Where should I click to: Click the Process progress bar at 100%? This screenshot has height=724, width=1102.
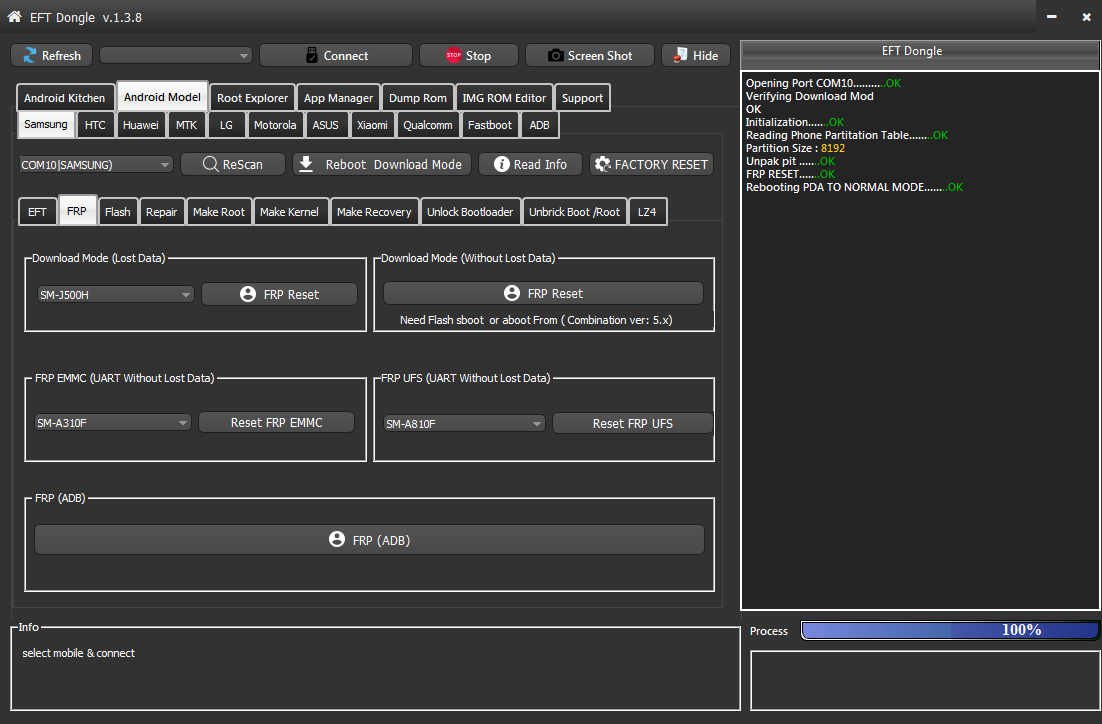coord(949,630)
